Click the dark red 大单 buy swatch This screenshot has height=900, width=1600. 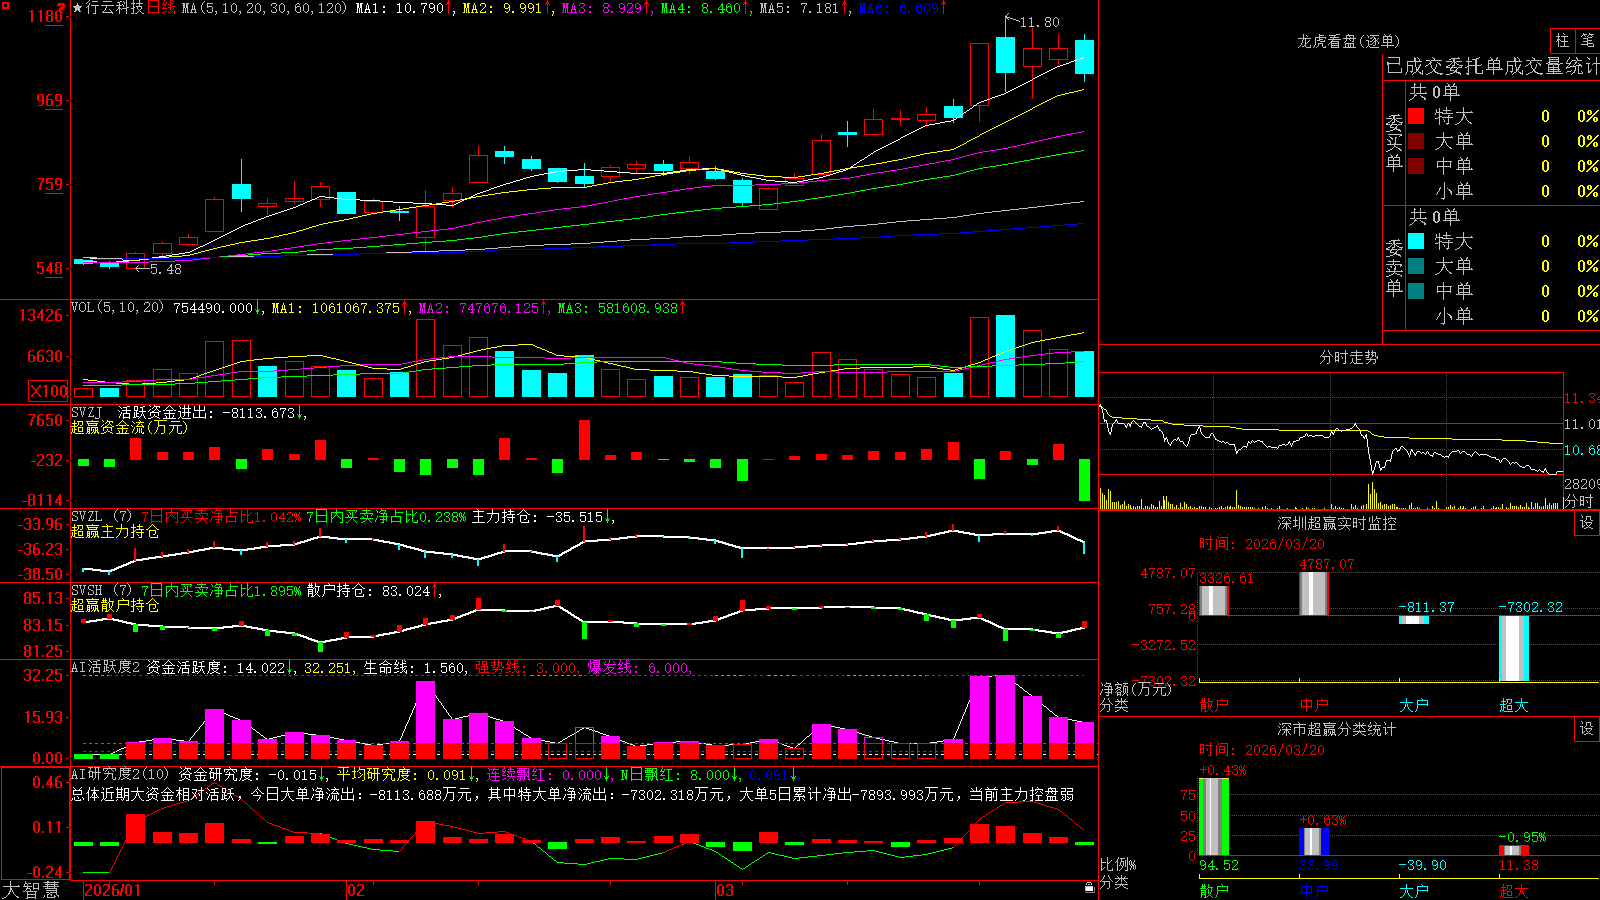(x=1416, y=141)
